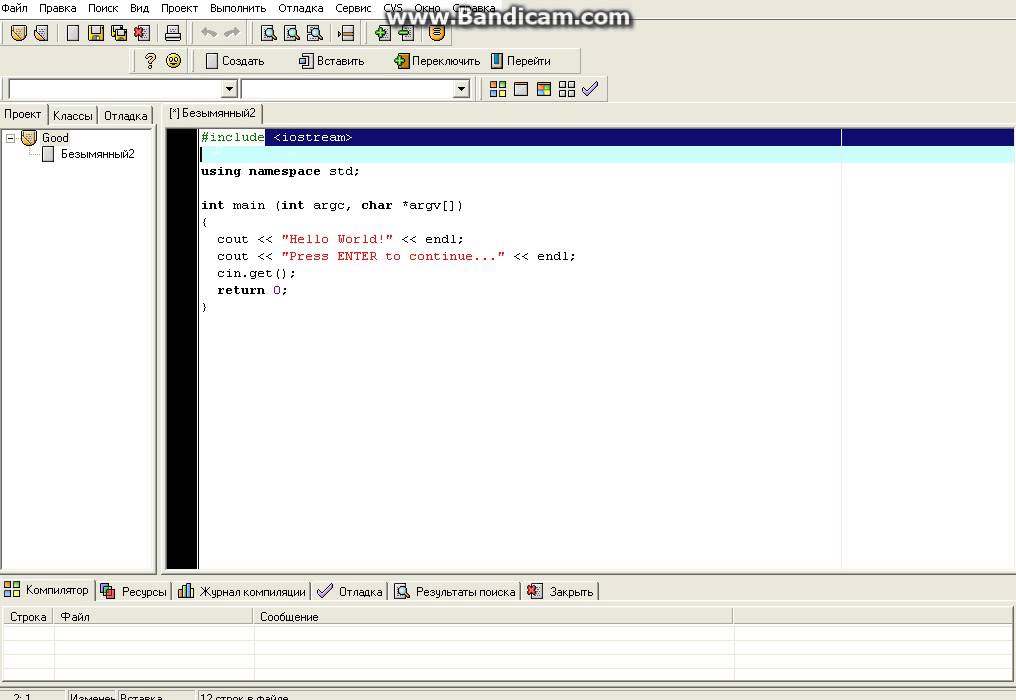Open the Ресурсы bottom tab
Screen dimensions: 1016x700
tap(134, 592)
